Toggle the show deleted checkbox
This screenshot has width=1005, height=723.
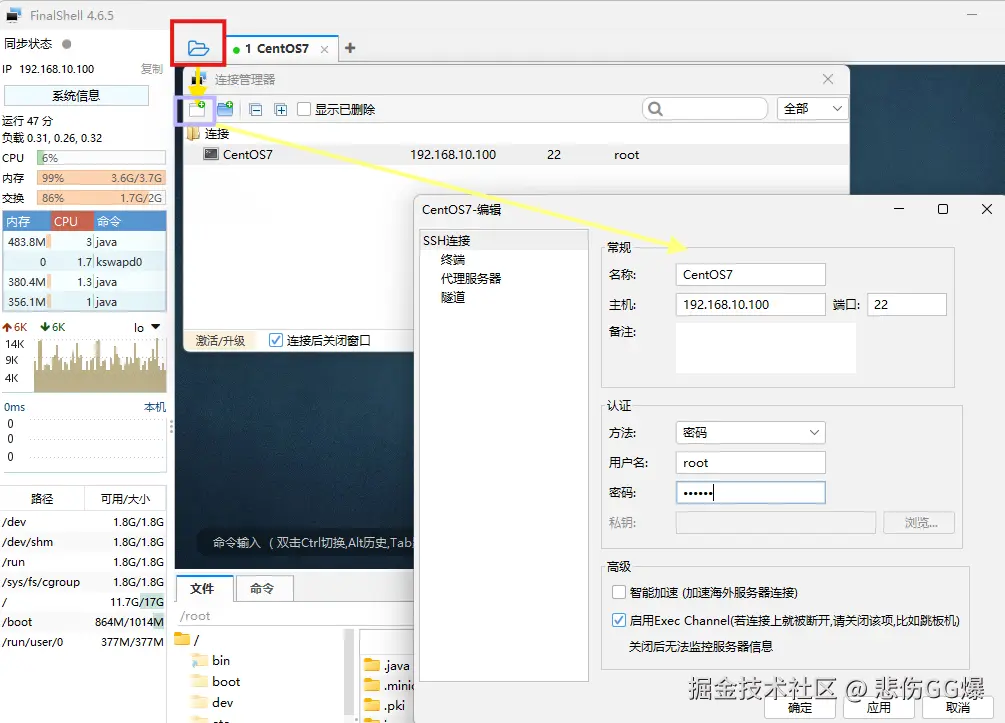(x=304, y=110)
